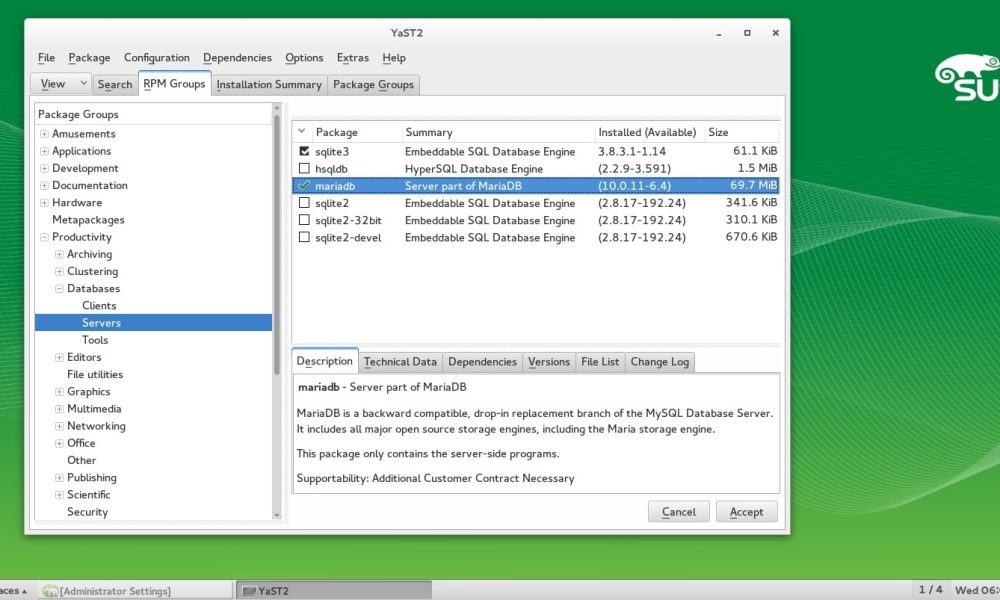Image resolution: width=1000 pixels, height=600 pixels.
Task: Maximize the YaST2 window
Action: [x=747, y=33]
